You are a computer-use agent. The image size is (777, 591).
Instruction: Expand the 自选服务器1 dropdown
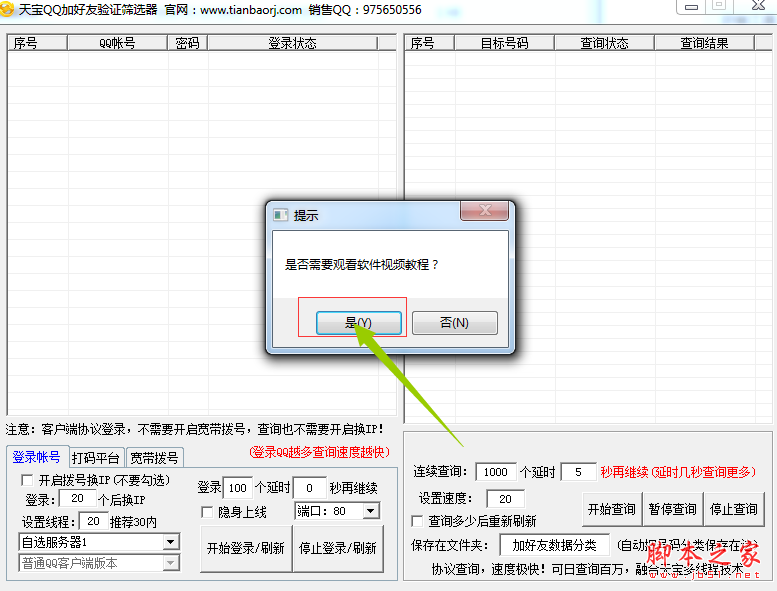pyautogui.click(x=170, y=542)
